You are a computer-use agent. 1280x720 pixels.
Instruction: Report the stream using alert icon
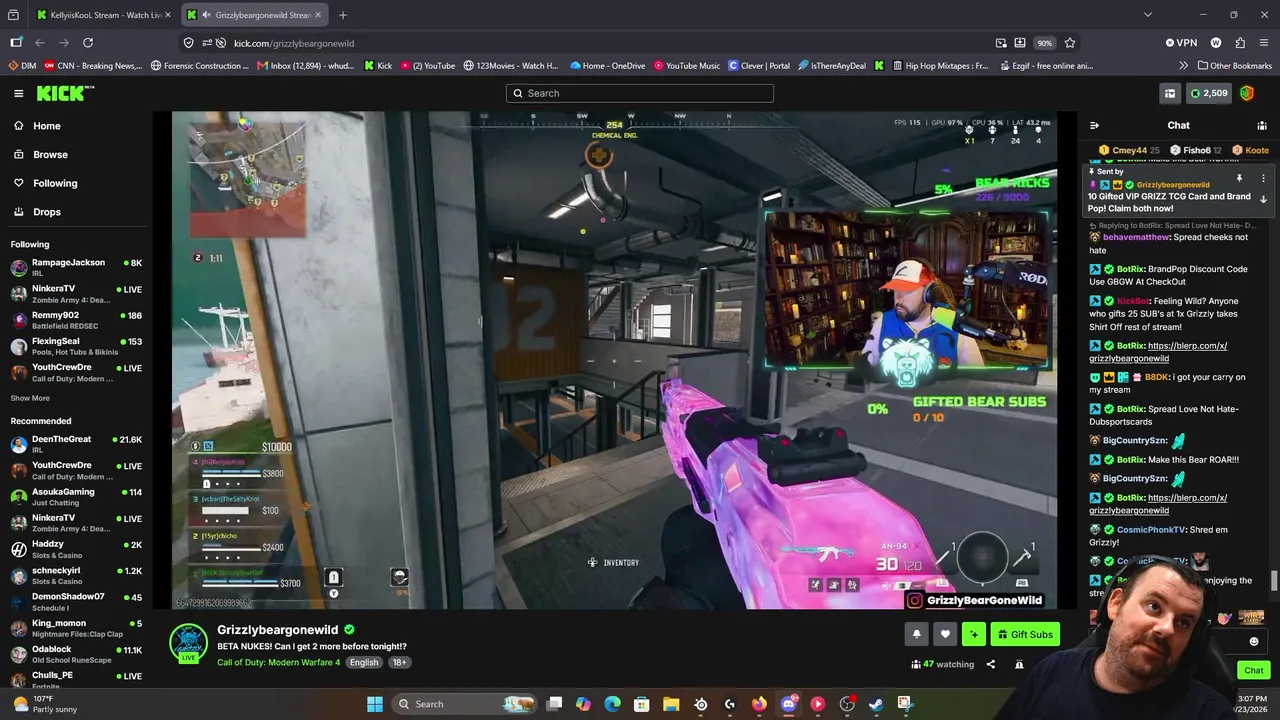(x=1019, y=664)
